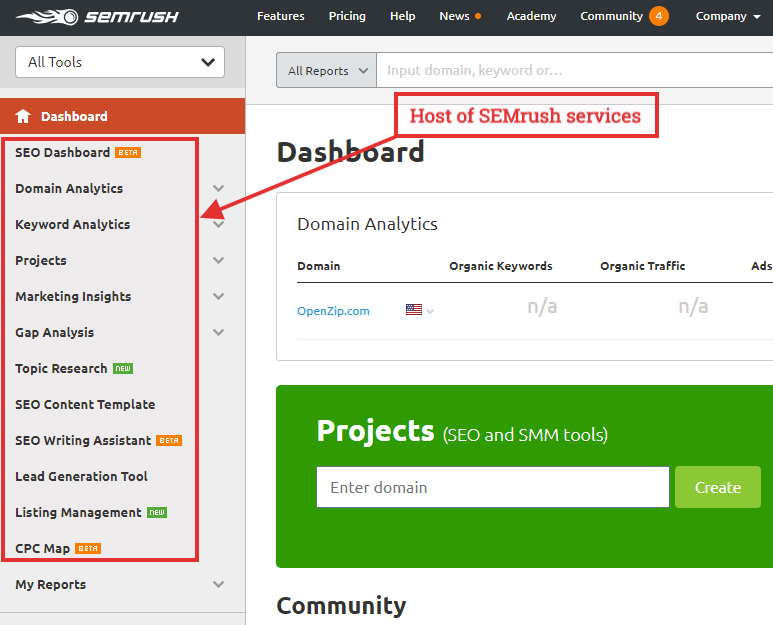773x625 pixels.
Task: Open SEO Content Template
Action: [85, 405]
